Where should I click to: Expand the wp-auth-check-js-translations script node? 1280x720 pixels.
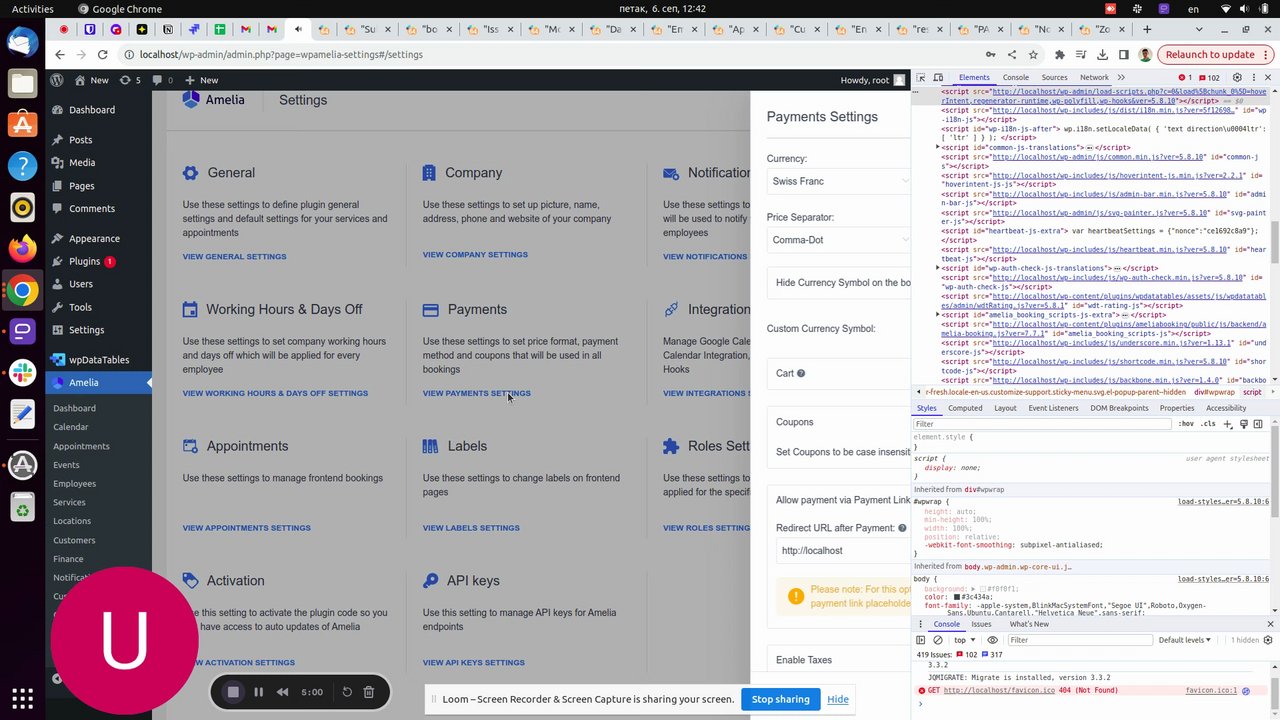pos(938,268)
